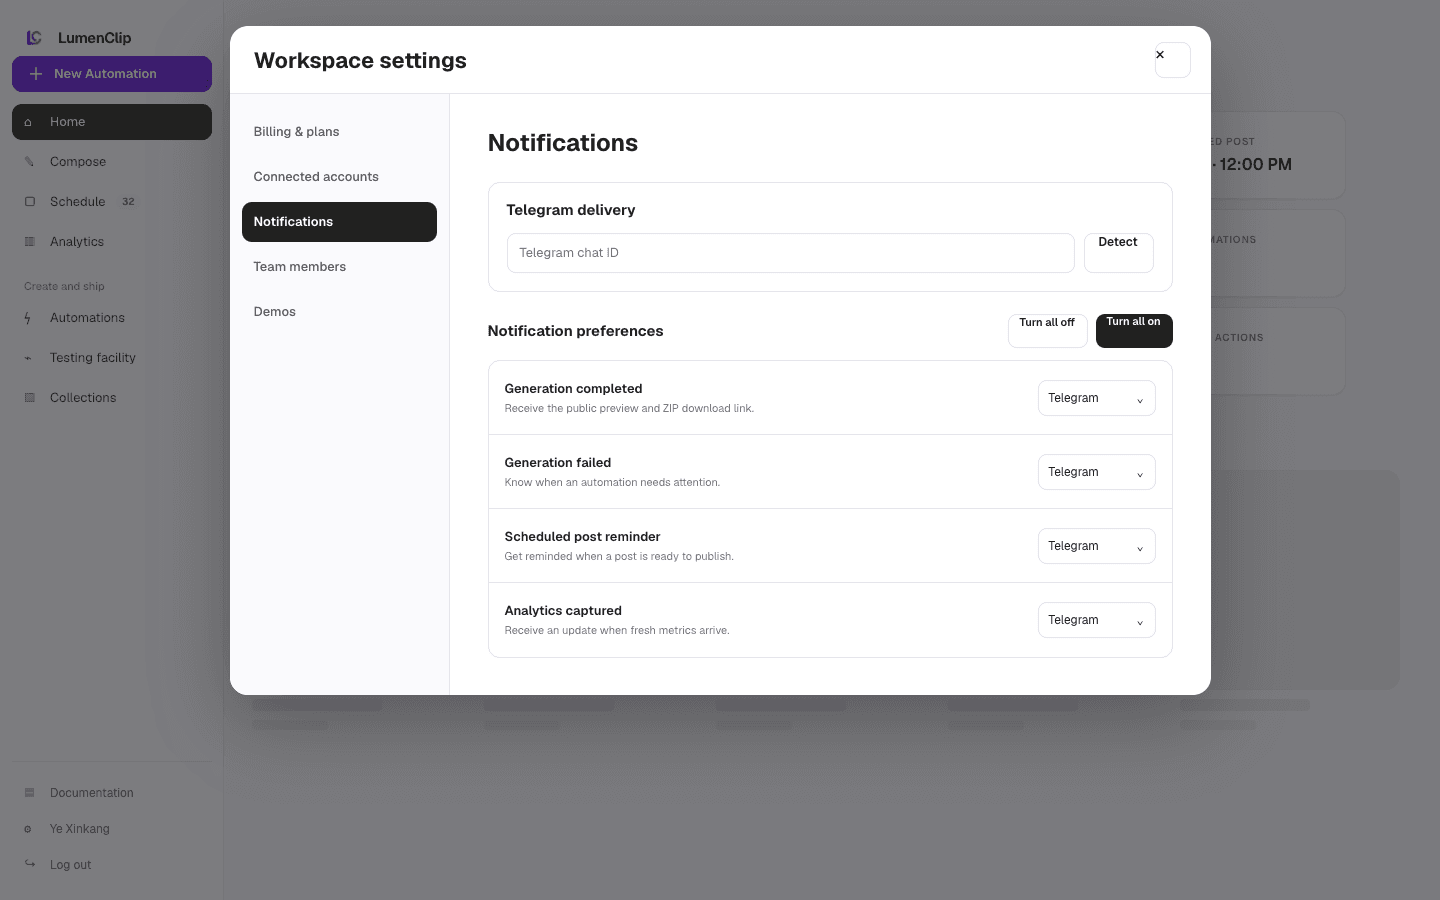Open Team members settings tab

(339, 267)
